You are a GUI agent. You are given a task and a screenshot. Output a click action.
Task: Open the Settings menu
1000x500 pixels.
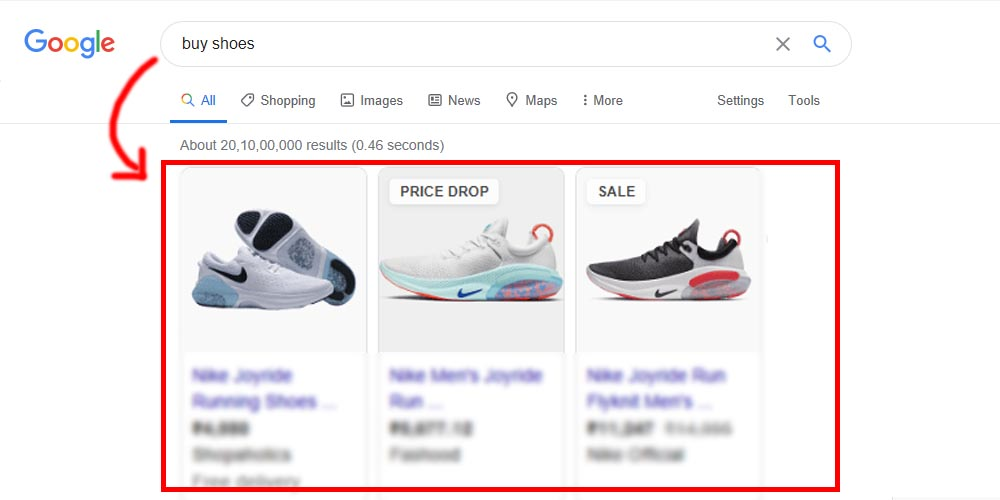pos(740,100)
